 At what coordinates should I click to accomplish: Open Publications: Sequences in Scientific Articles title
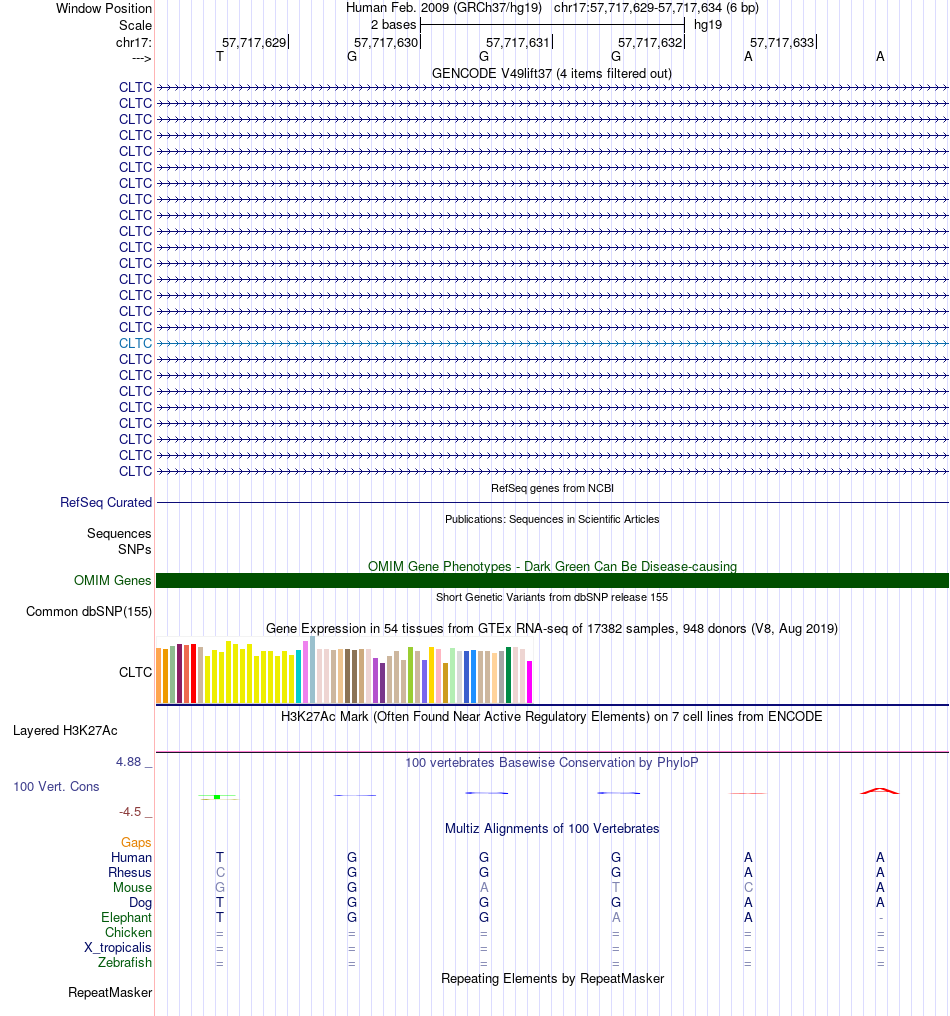(x=552, y=520)
